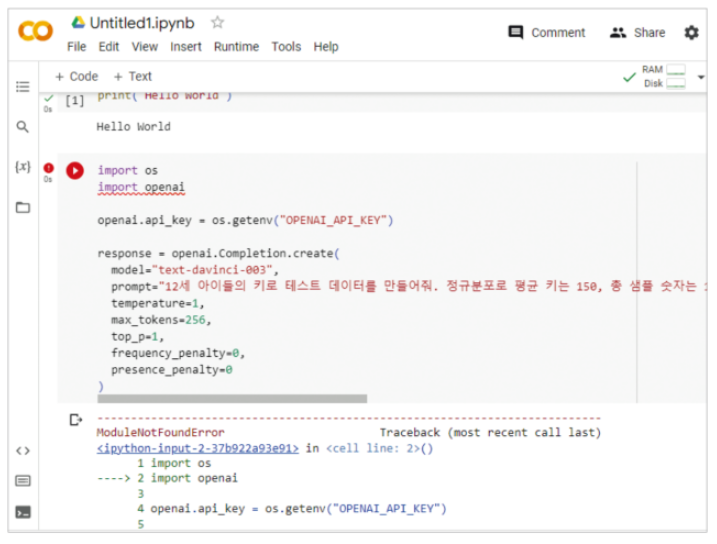Click the model="text-davinci-003" line
The width and height of the screenshot is (717, 544).
pos(195,270)
